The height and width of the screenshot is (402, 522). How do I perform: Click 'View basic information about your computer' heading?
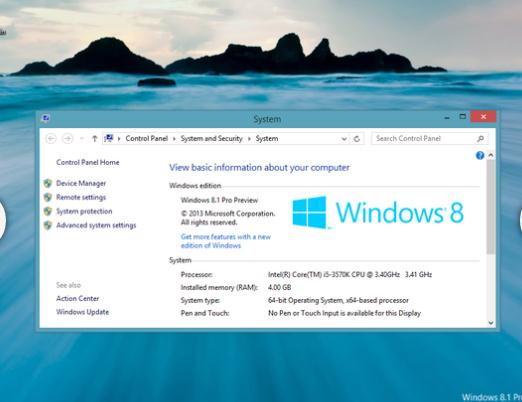tap(259, 168)
